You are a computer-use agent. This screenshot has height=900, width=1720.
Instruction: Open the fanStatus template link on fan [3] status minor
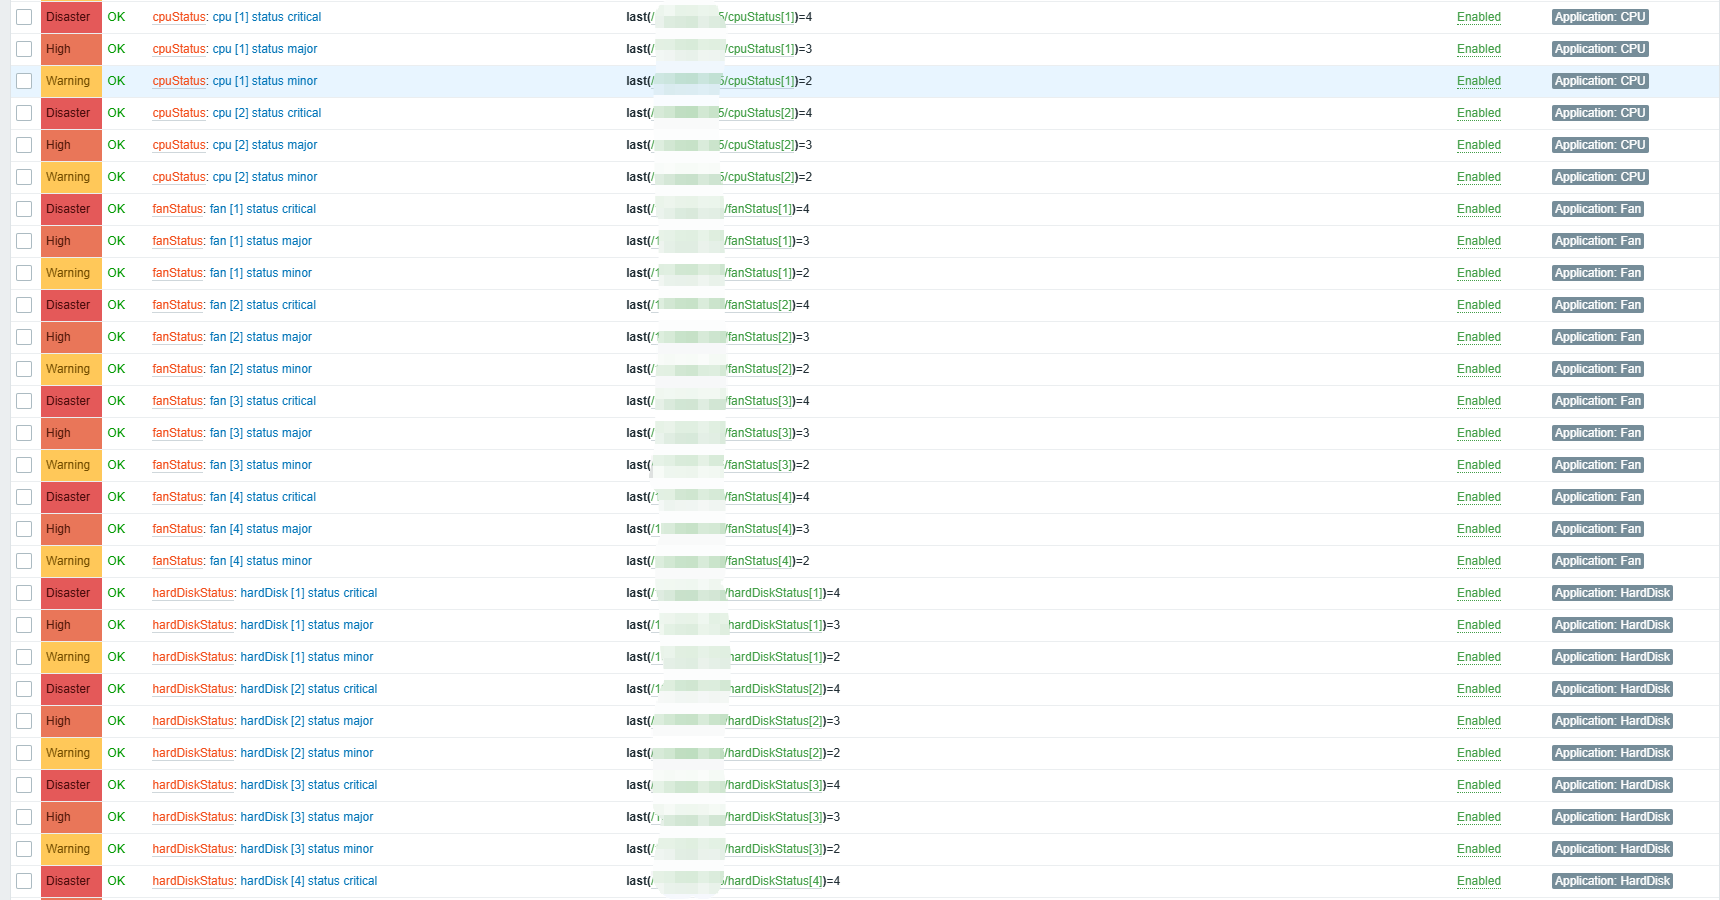[177, 465]
